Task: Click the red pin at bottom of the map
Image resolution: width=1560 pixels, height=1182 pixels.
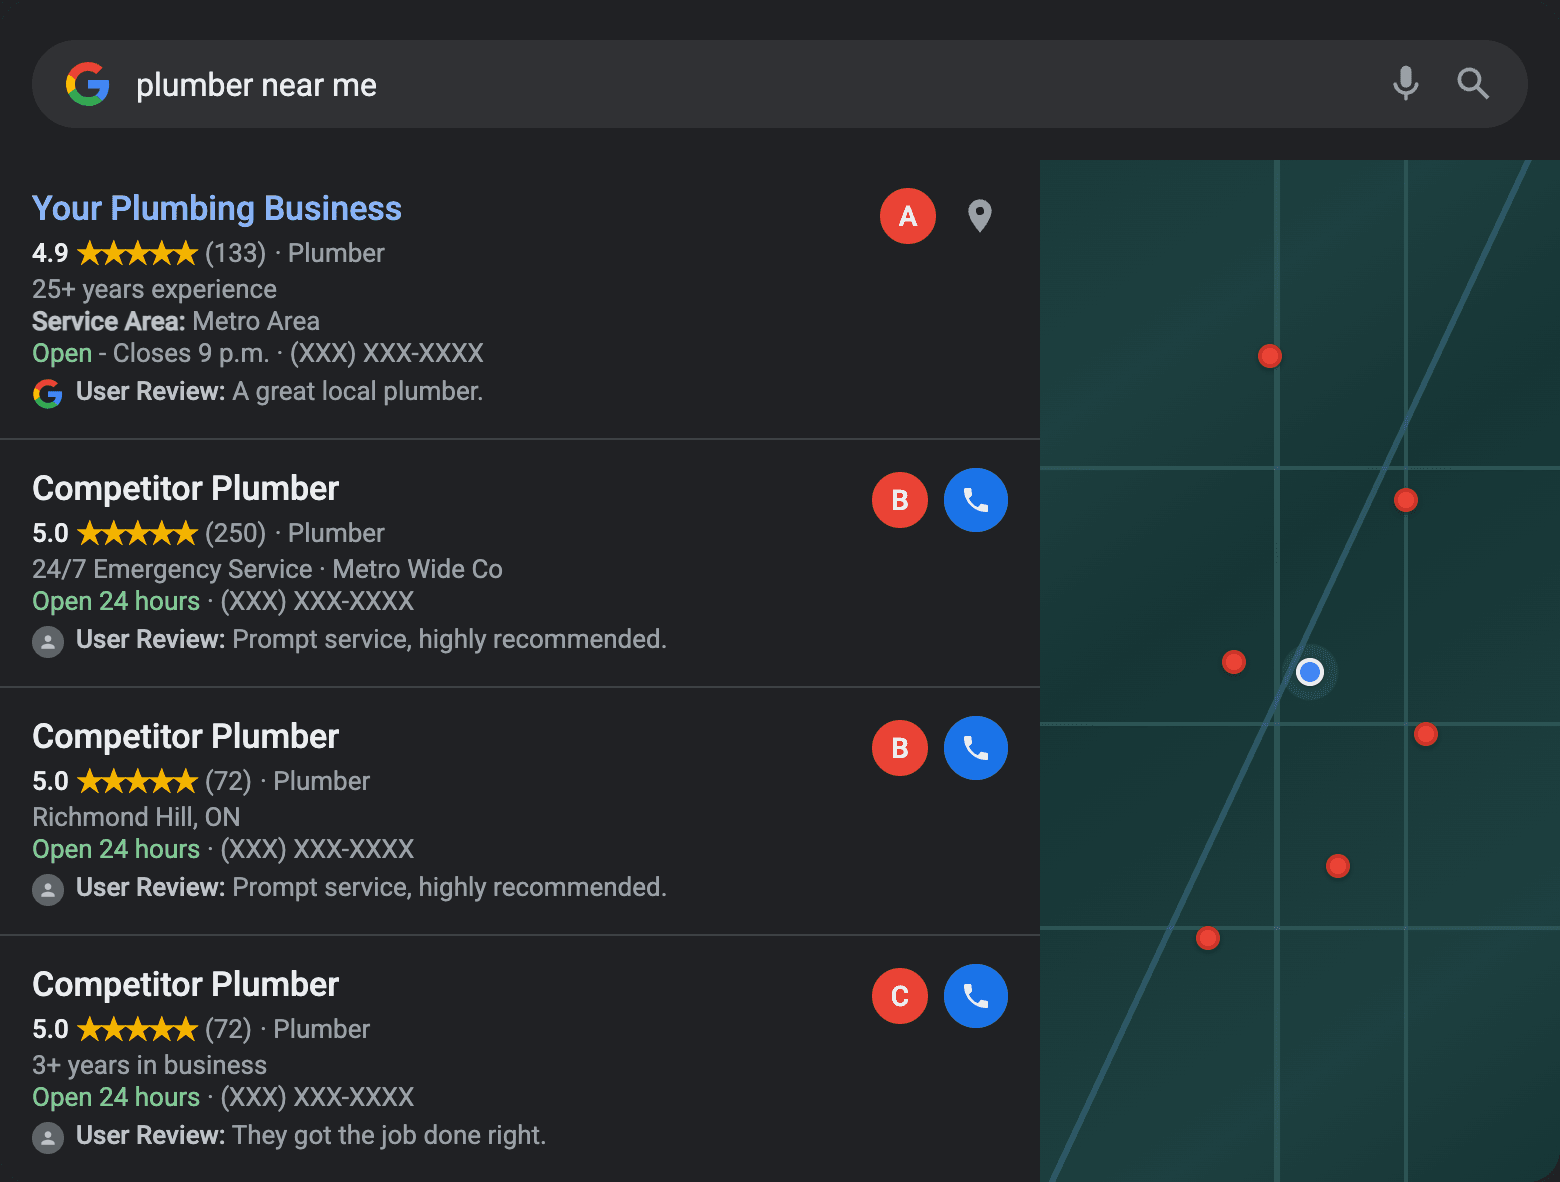Action: click(1207, 937)
